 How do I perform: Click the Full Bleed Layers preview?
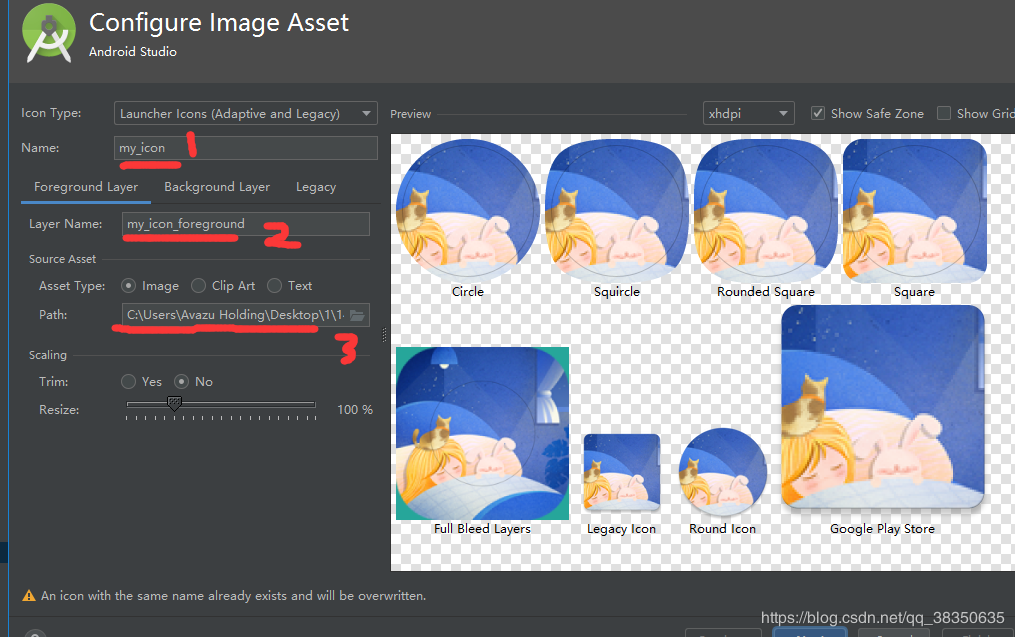(482, 433)
